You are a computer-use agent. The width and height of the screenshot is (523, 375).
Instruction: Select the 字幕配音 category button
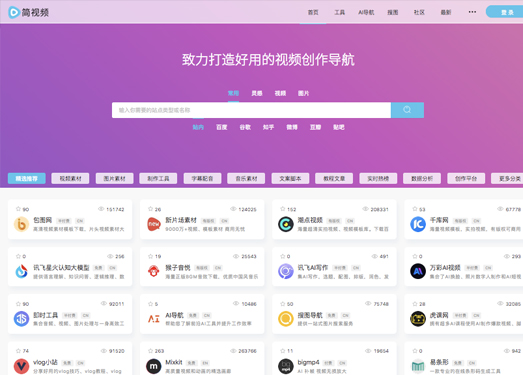pyautogui.click(x=202, y=178)
